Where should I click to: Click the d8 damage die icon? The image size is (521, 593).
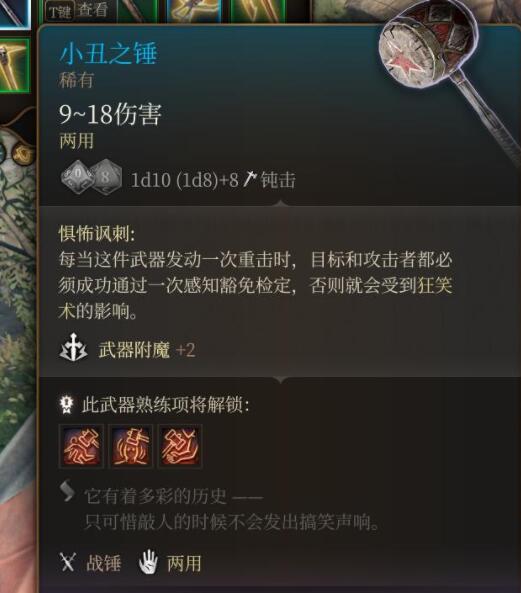pyautogui.click(x=106, y=177)
